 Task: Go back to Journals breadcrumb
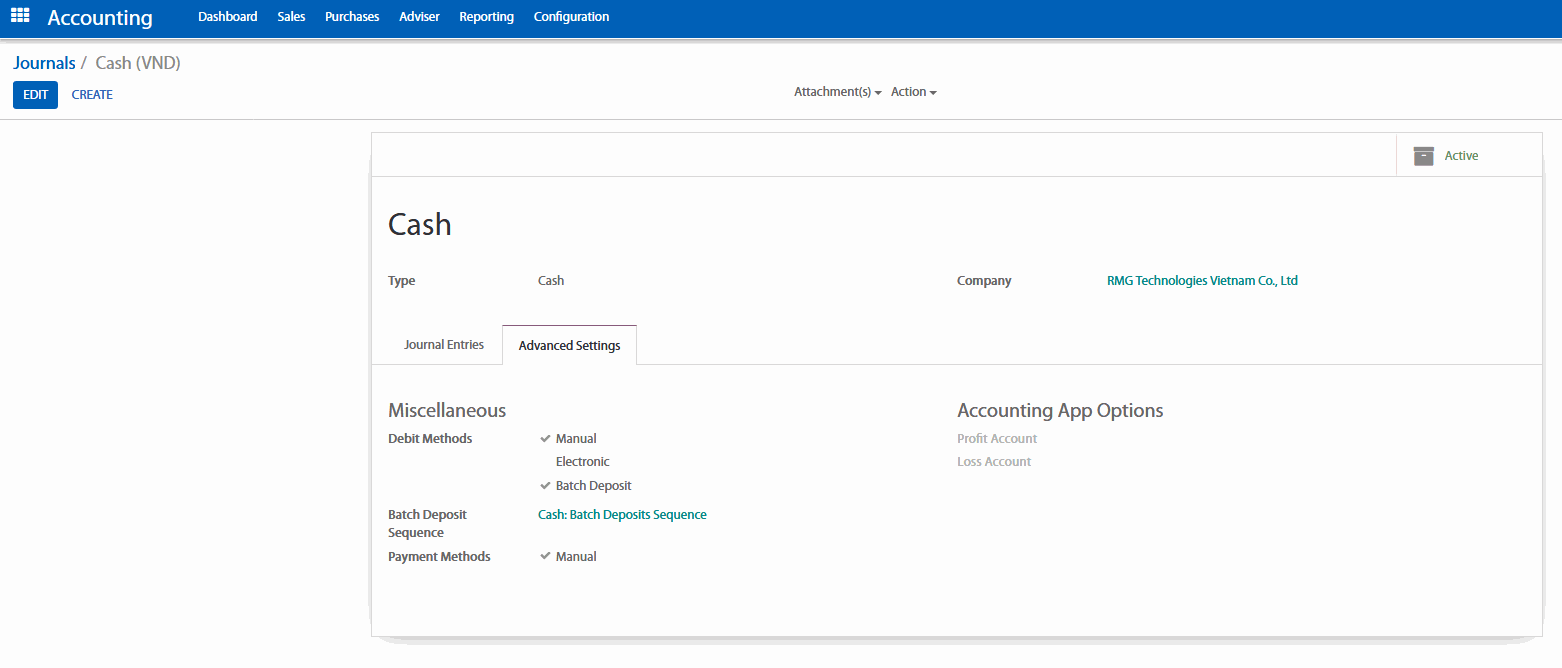point(44,63)
